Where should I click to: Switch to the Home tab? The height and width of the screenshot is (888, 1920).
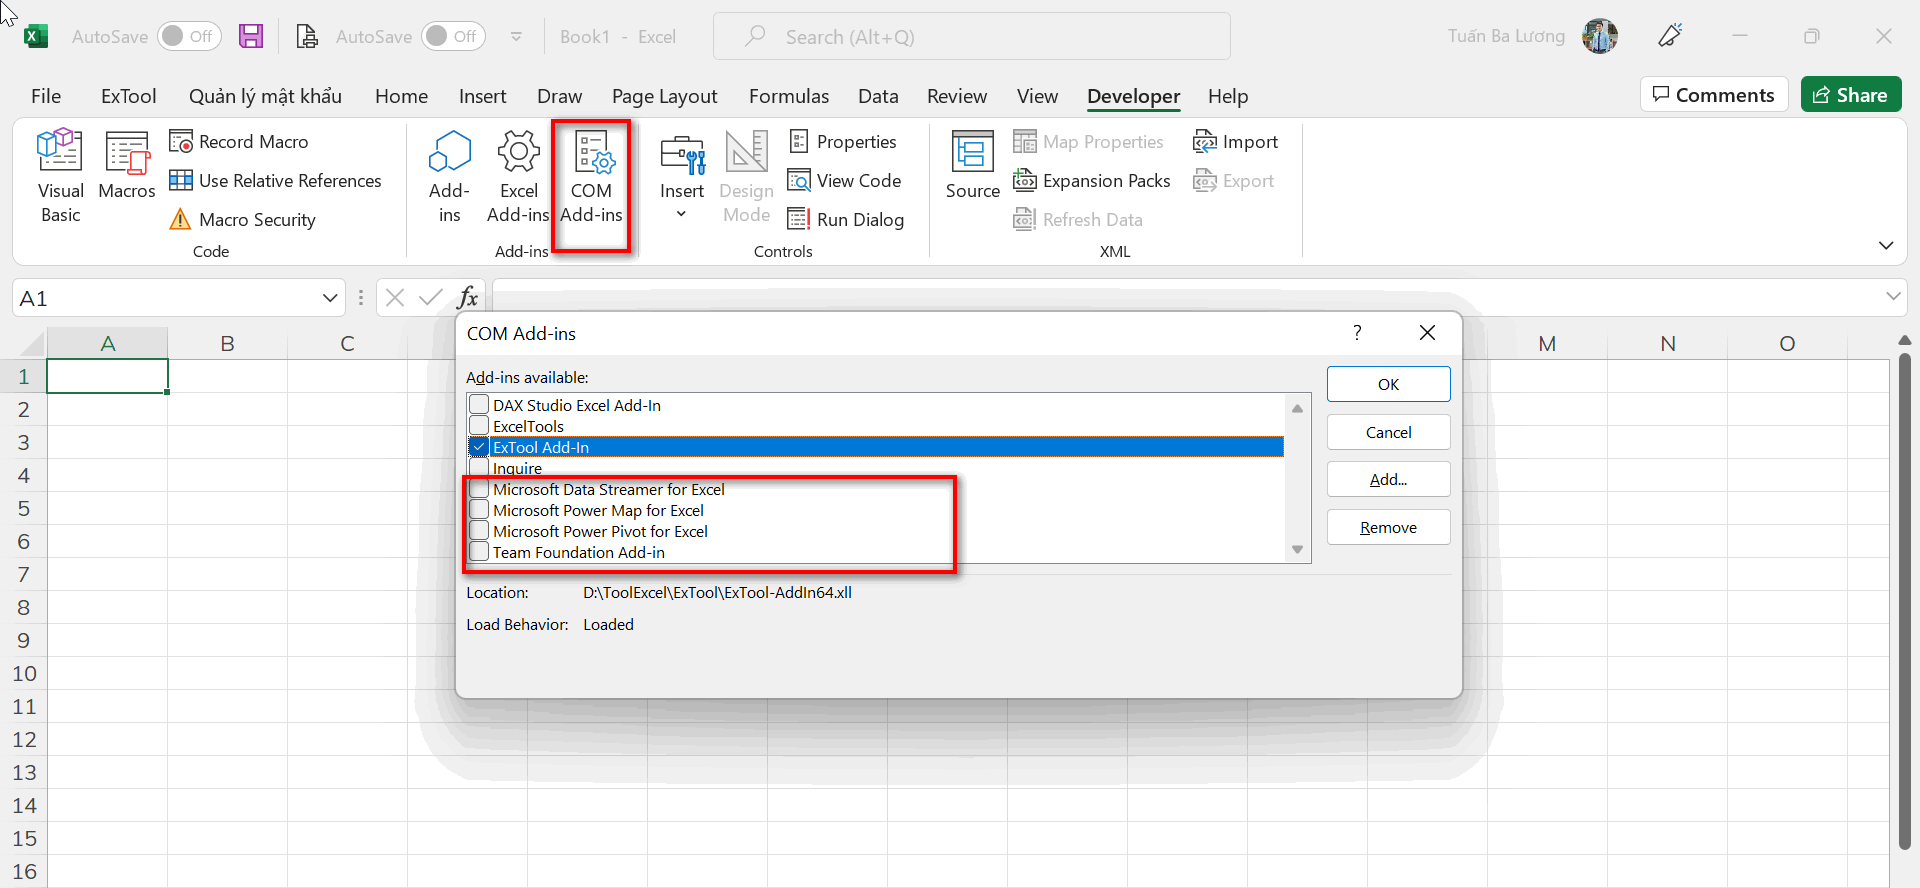(401, 96)
